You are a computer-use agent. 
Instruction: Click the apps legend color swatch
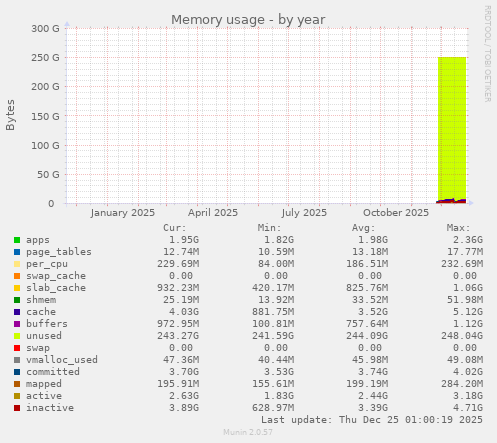click(x=17, y=240)
